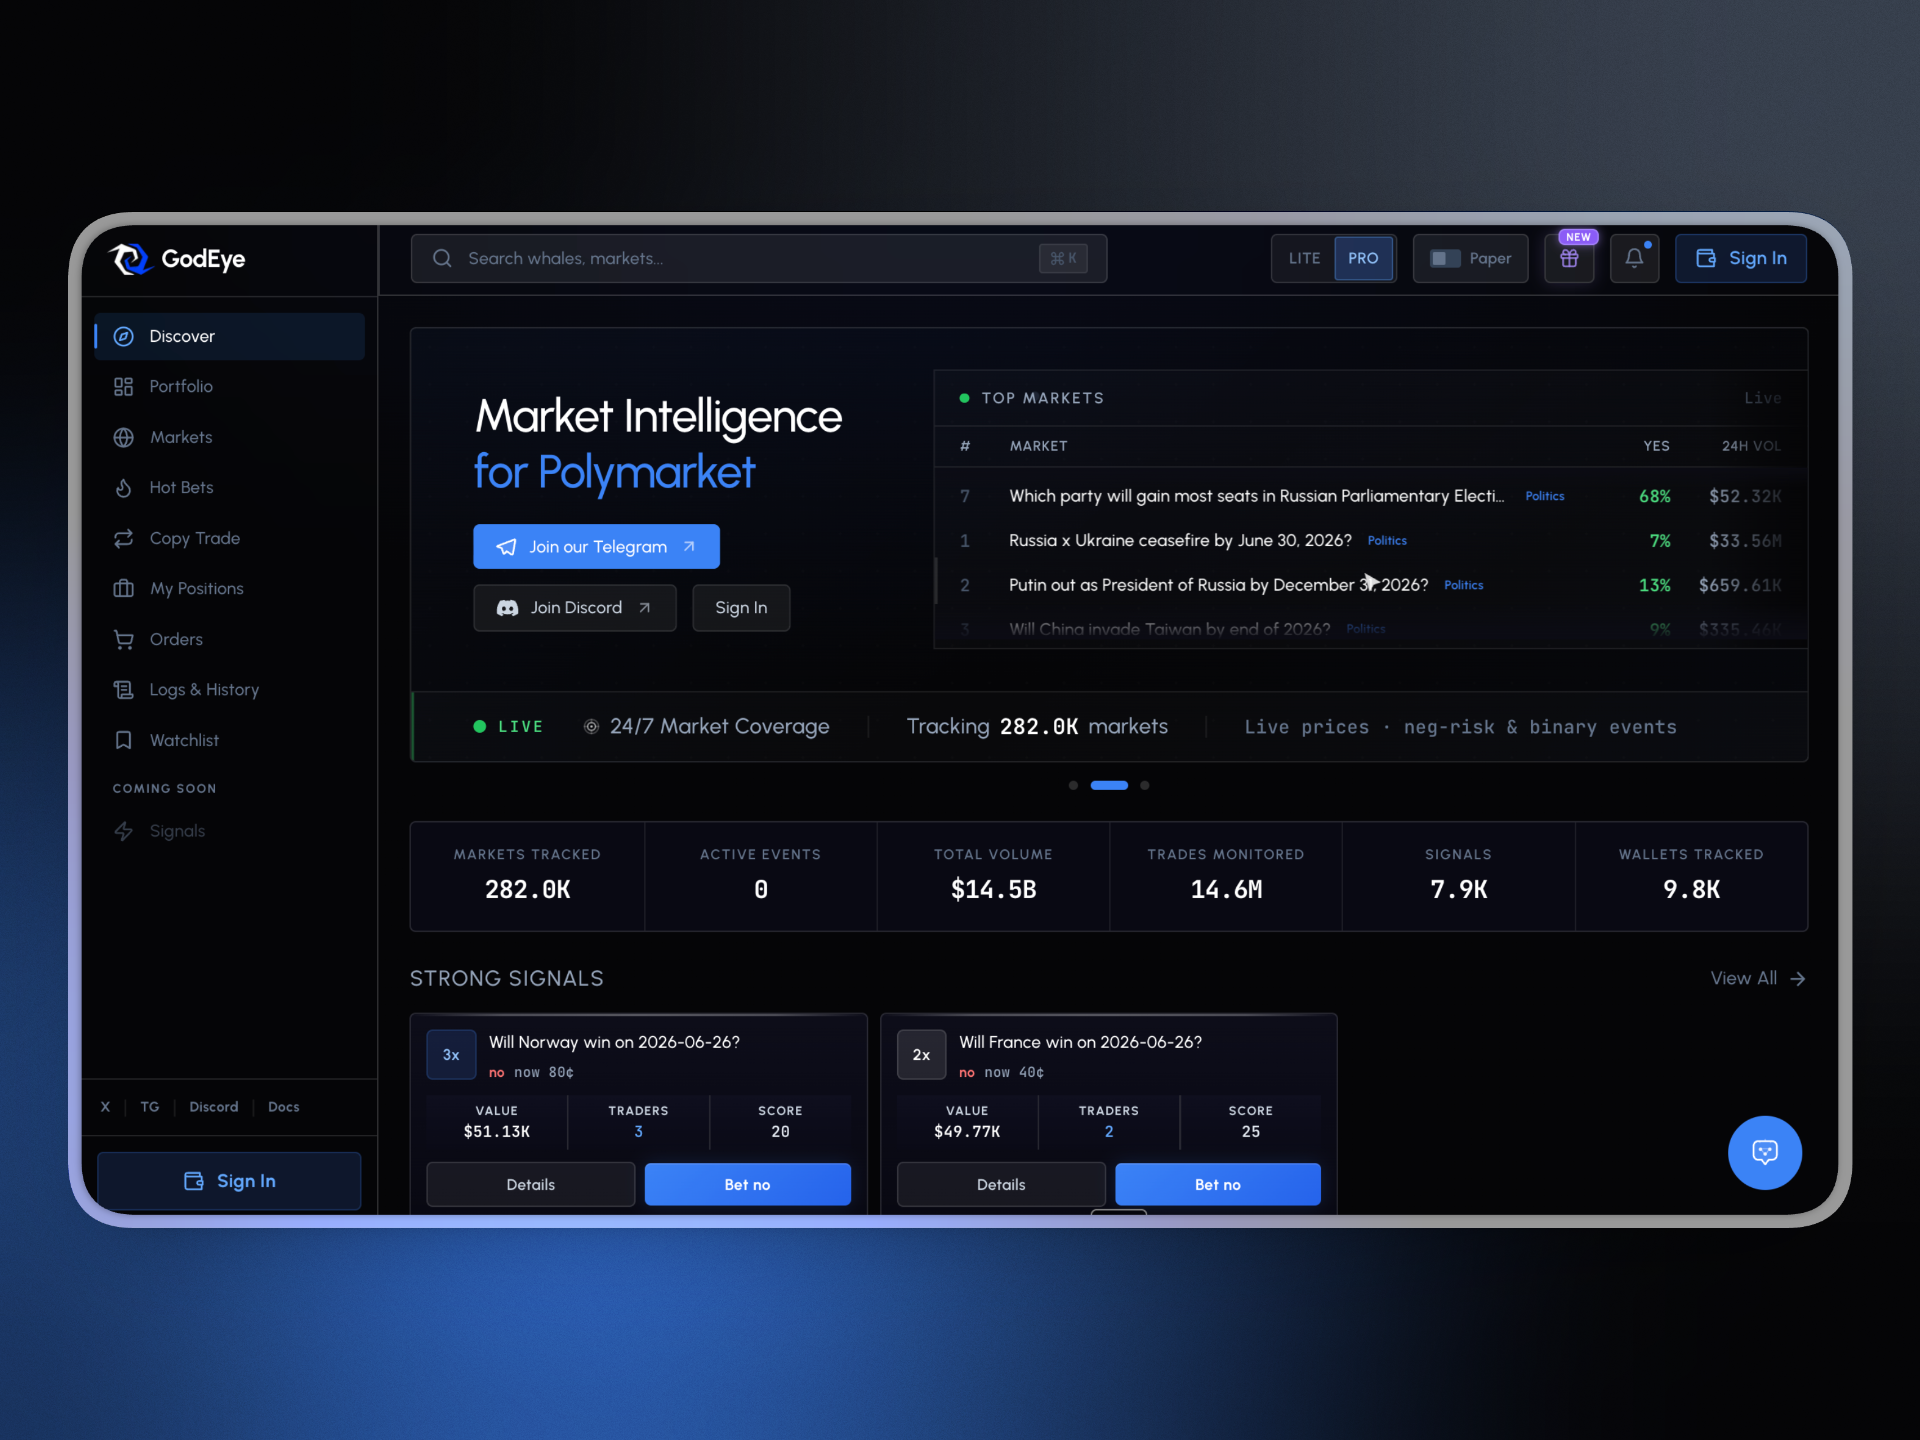
Task: Click the Logs & History icon
Action: click(124, 689)
